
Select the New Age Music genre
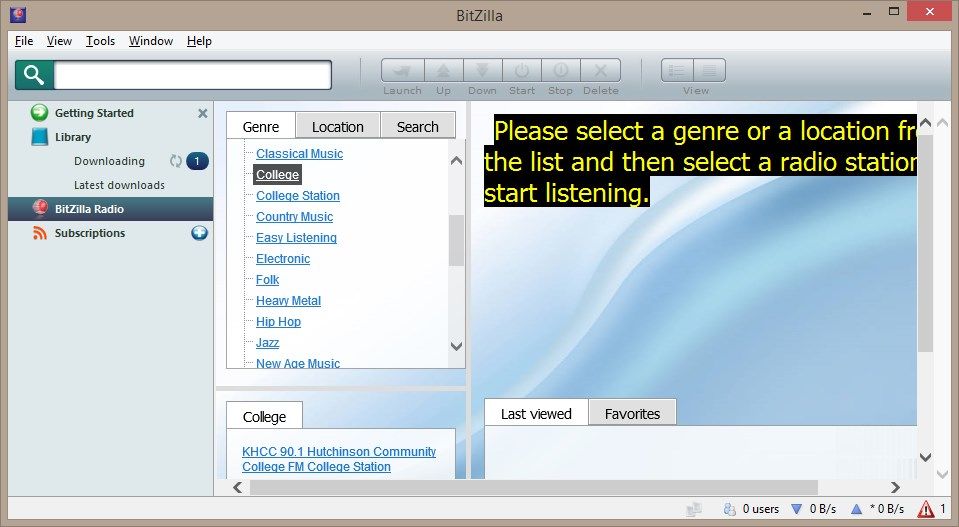click(298, 363)
